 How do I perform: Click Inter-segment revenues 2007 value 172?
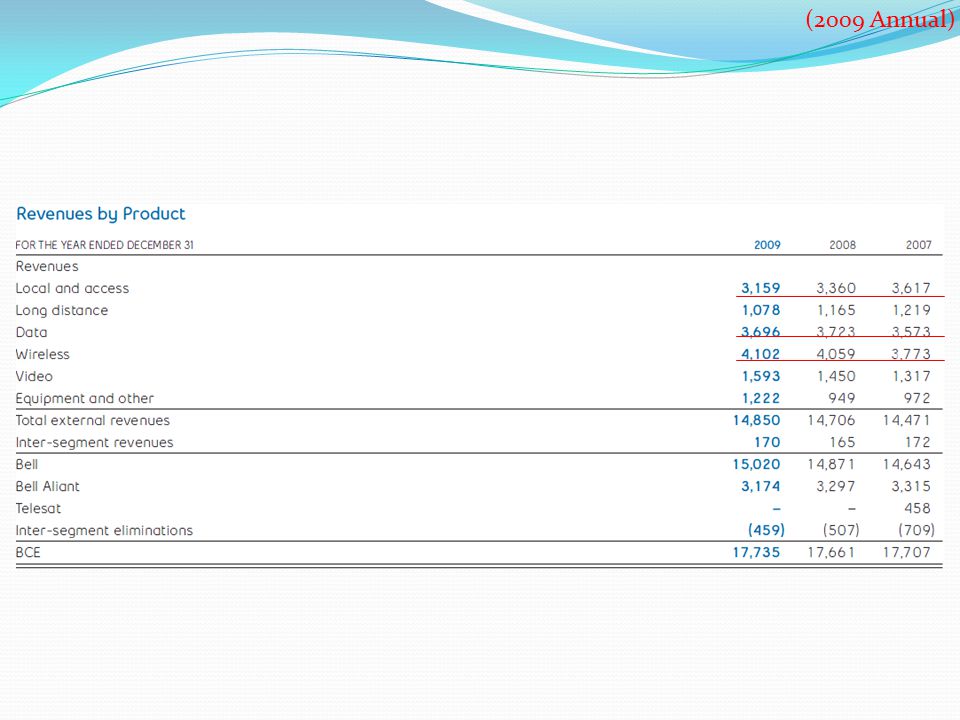tap(918, 443)
